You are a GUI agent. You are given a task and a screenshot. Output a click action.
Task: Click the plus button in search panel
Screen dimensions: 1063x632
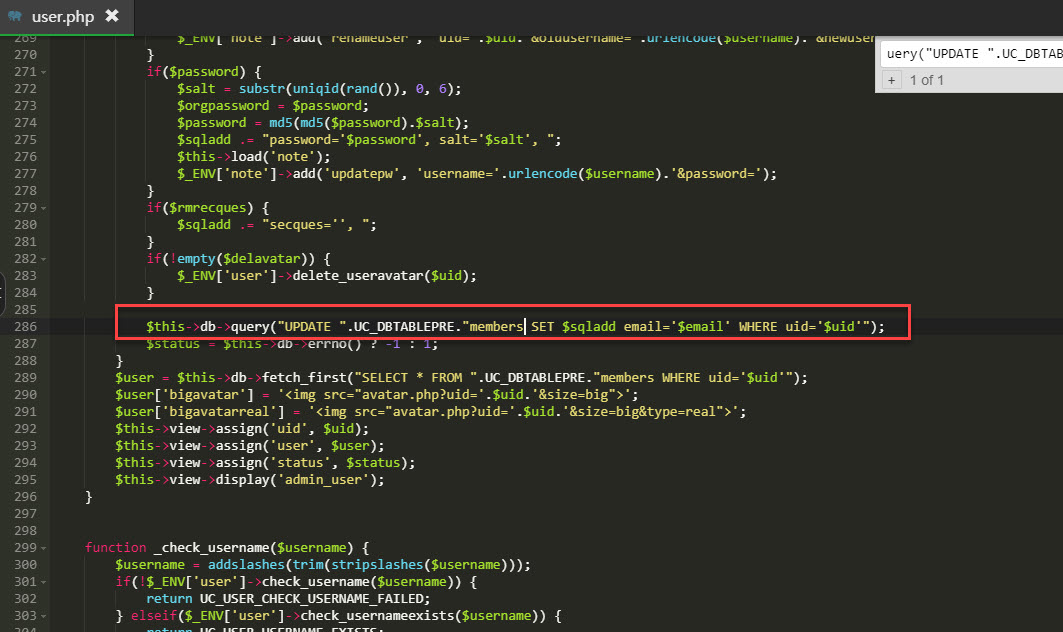(x=892, y=80)
